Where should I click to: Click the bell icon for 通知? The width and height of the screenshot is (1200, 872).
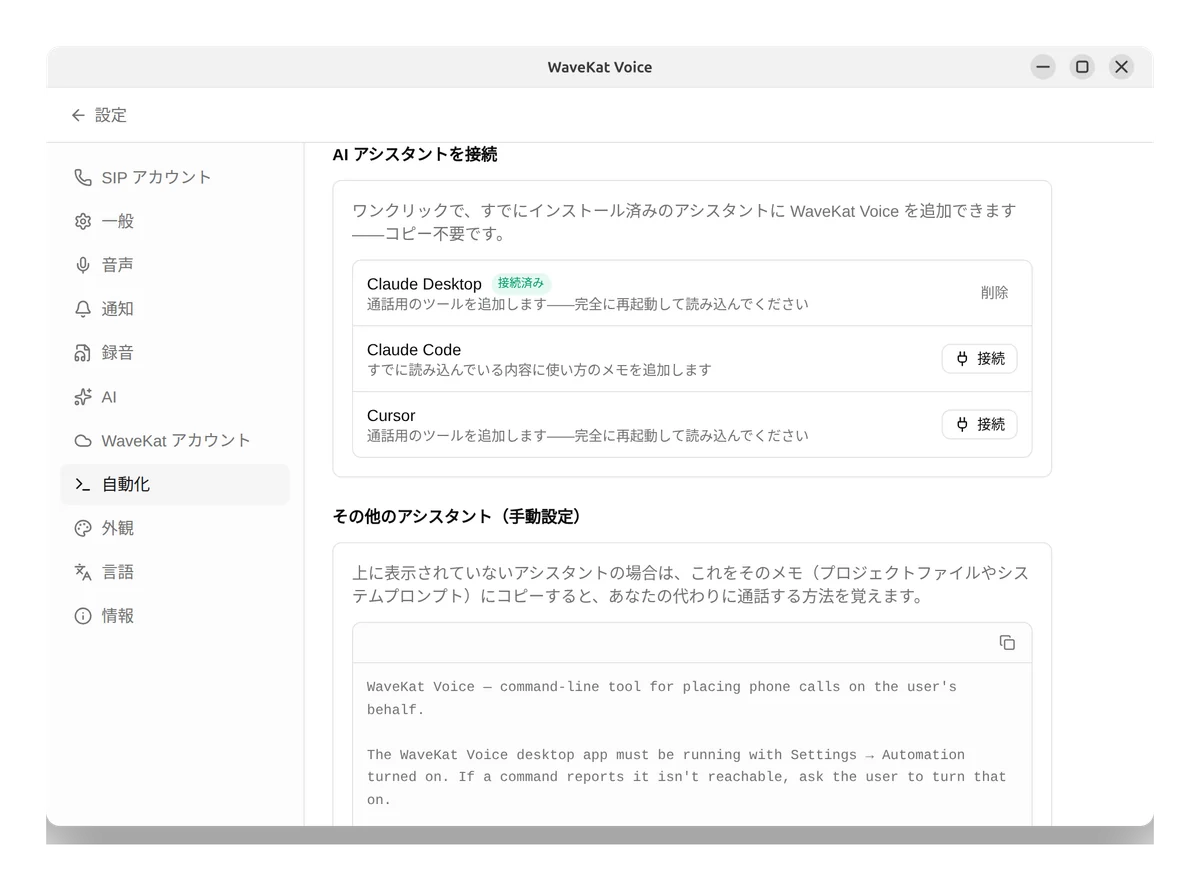pyautogui.click(x=83, y=309)
